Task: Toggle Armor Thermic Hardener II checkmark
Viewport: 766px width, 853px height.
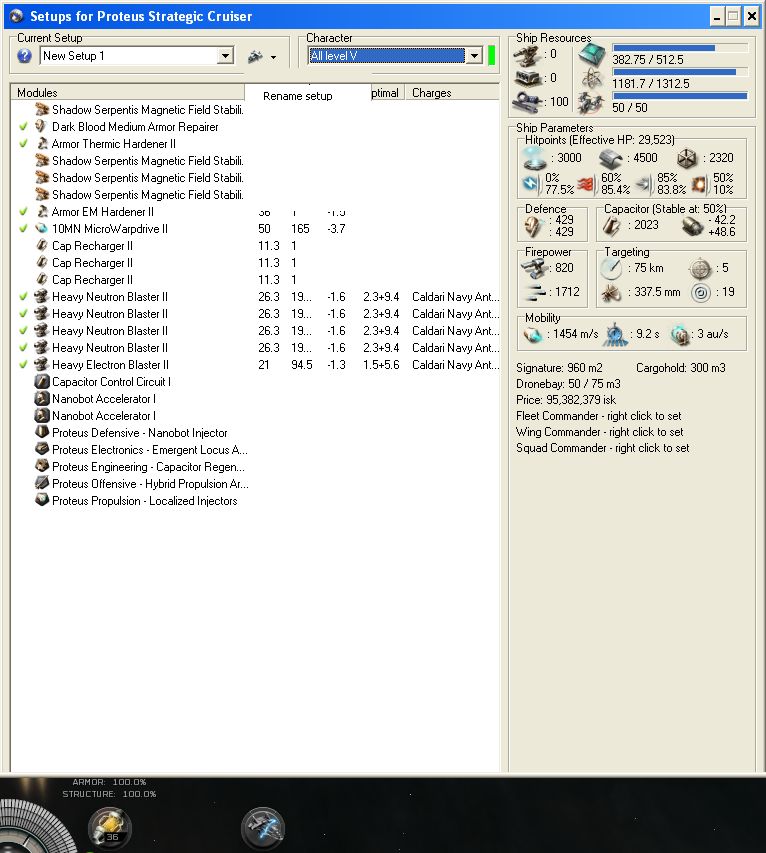Action: (x=23, y=144)
